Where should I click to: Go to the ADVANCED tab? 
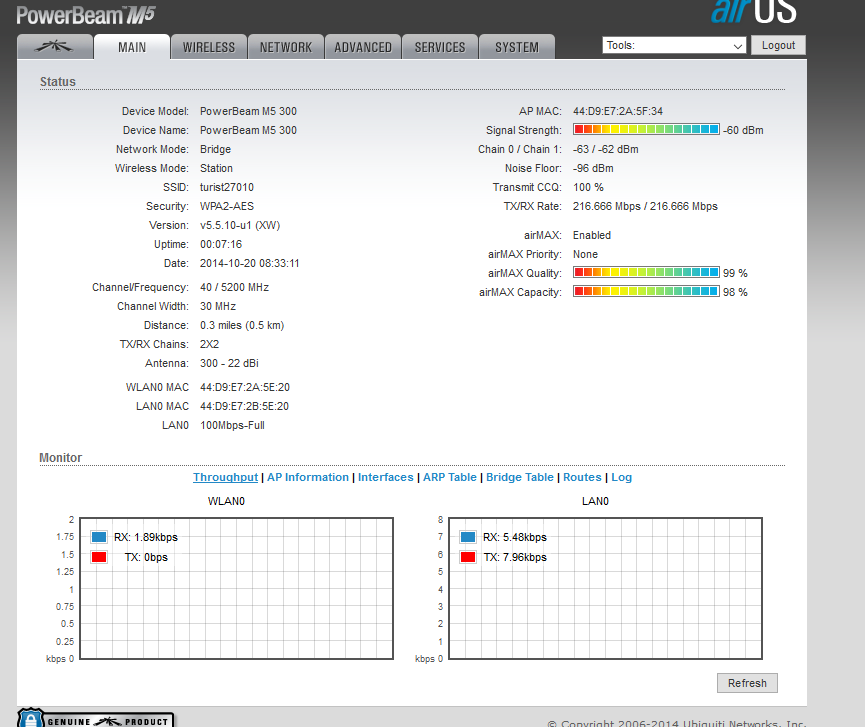click(363, 47)
